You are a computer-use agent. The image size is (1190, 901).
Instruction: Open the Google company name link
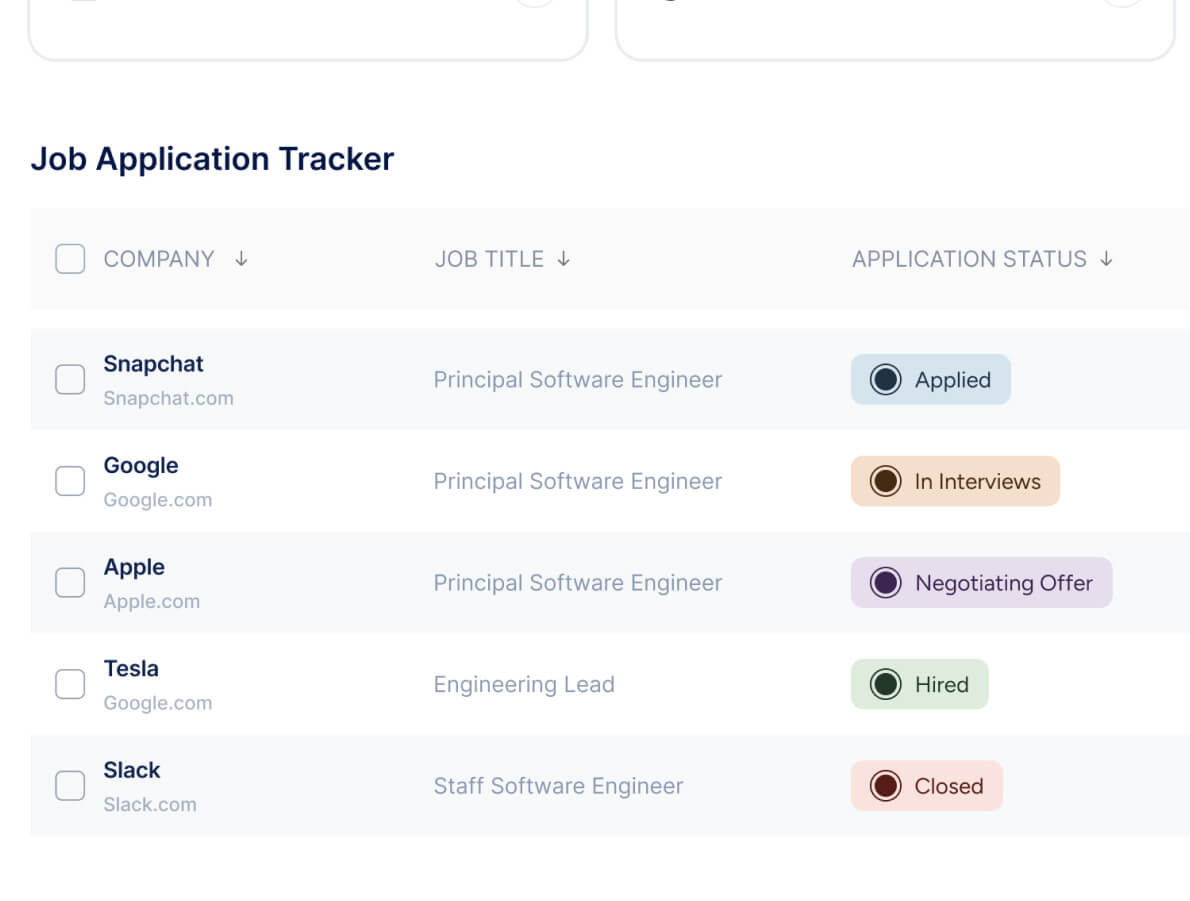tap(141, 466)
